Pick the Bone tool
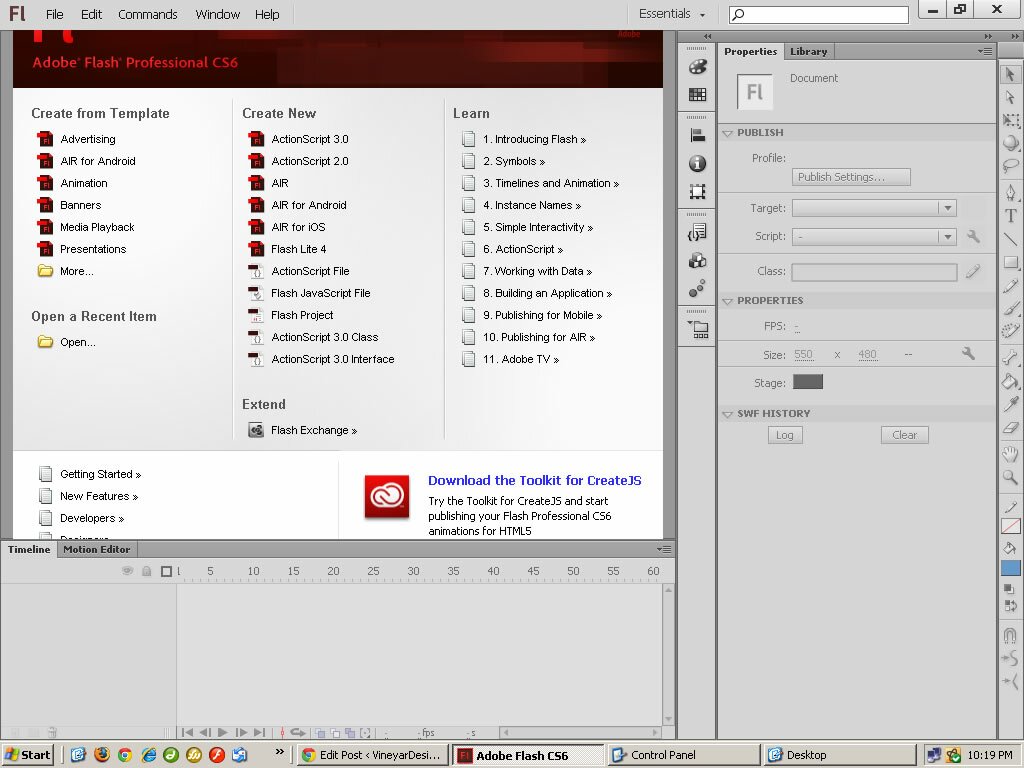Viewport: 1024px width, 768px height. (1010, 357)
